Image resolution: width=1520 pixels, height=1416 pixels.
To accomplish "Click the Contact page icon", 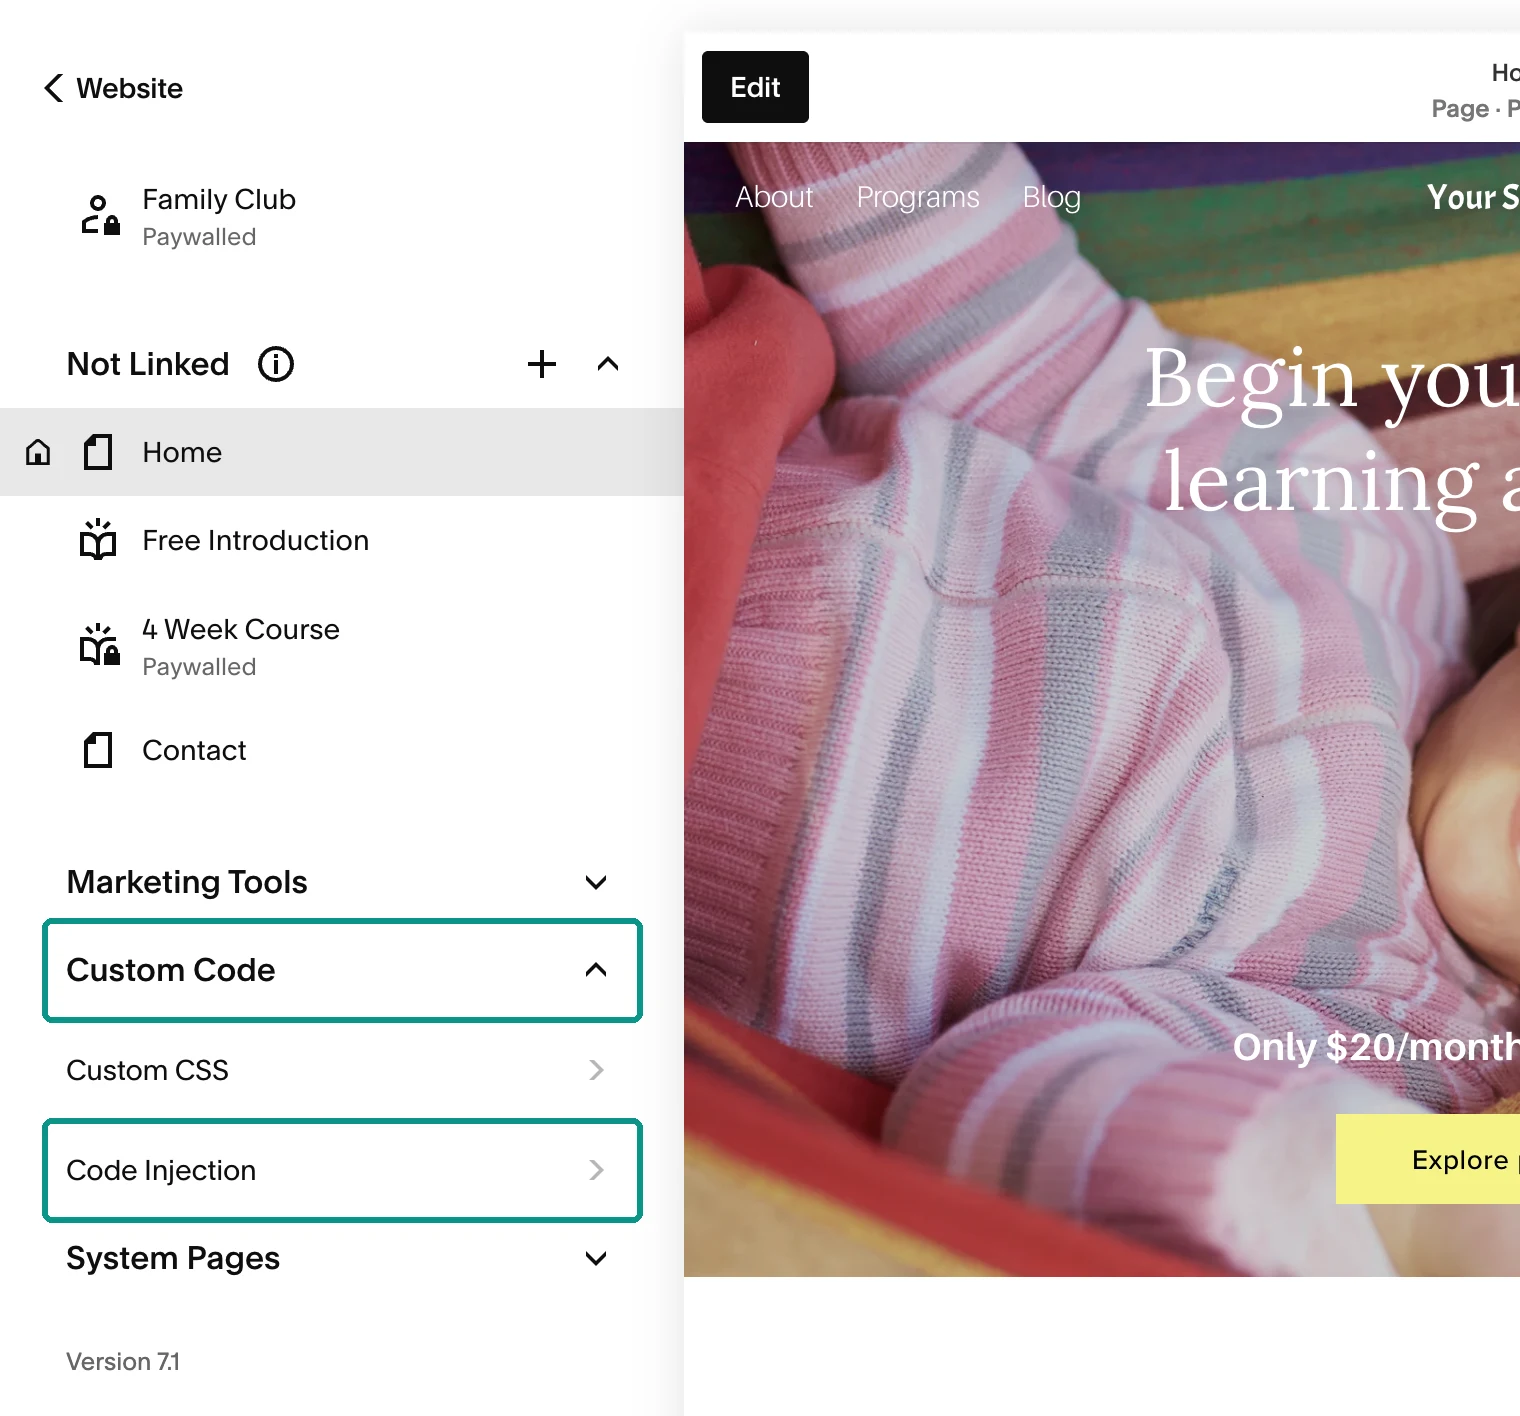I will click(x=98, y=750).
